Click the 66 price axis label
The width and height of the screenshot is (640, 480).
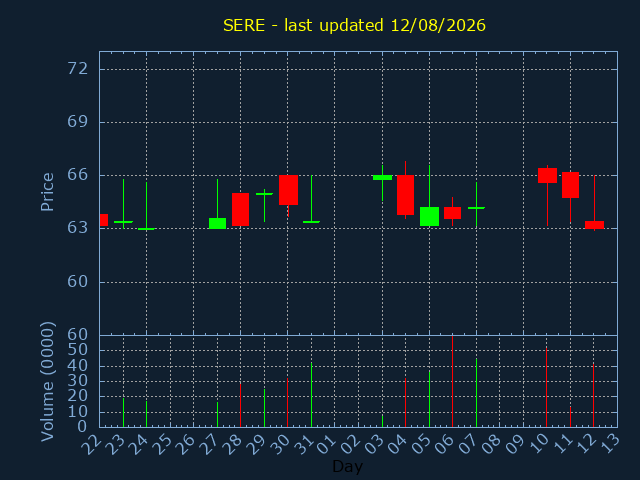(77, 175)
